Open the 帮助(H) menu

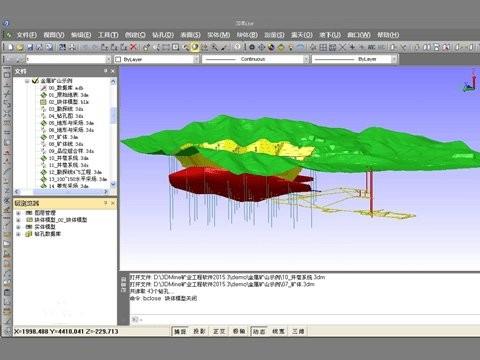click(x=388, y=35)
